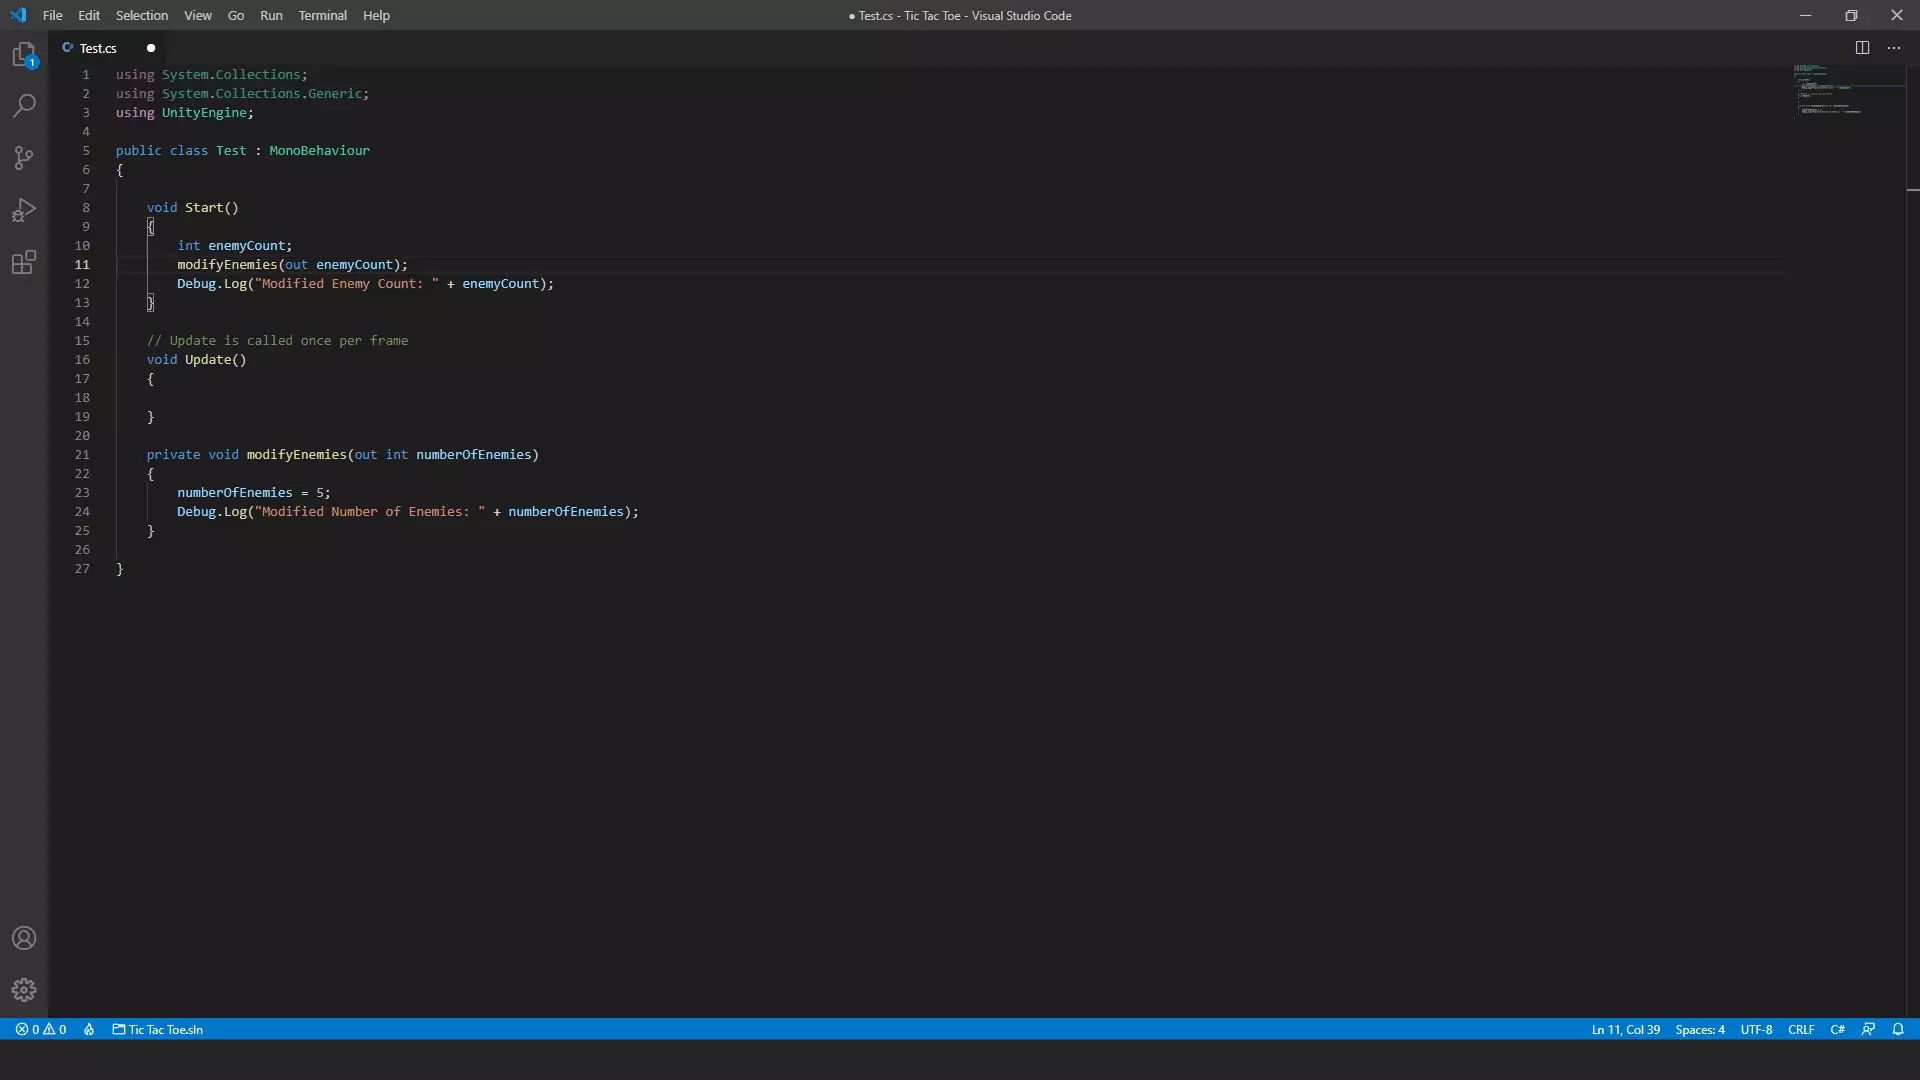Open the Search view
This screenshot has width=1920, height=1080.
click(24, 106)
